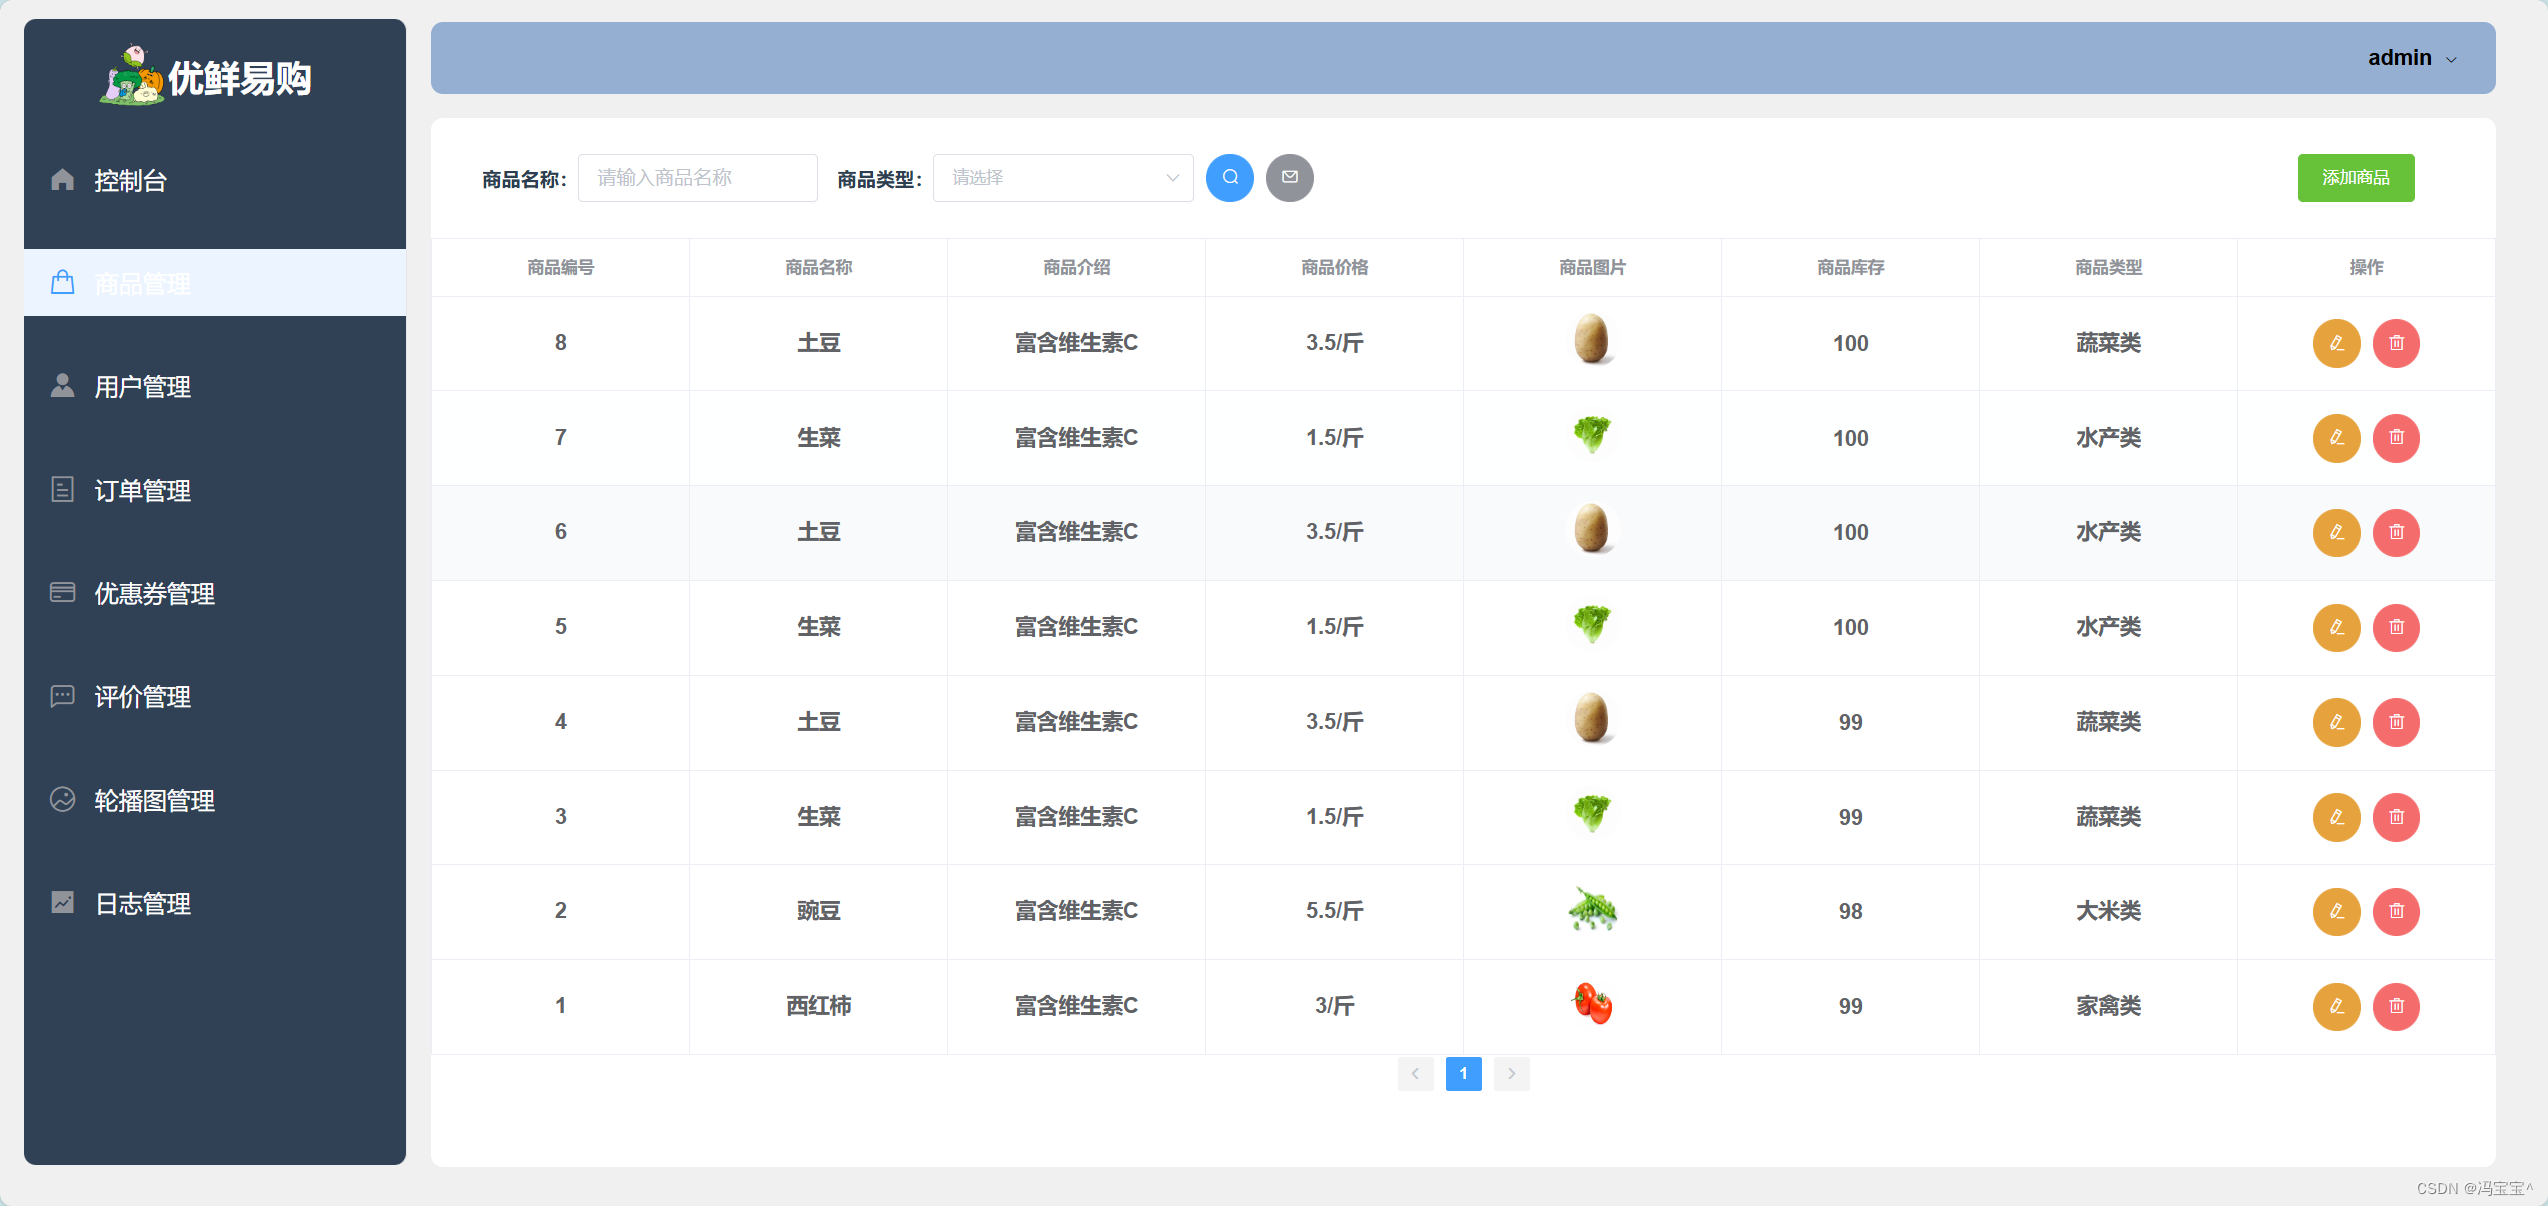This screenshot has width=2548, height=1206.
Task: Edit the product with ID 8
Action: [x=2336, y=343]
